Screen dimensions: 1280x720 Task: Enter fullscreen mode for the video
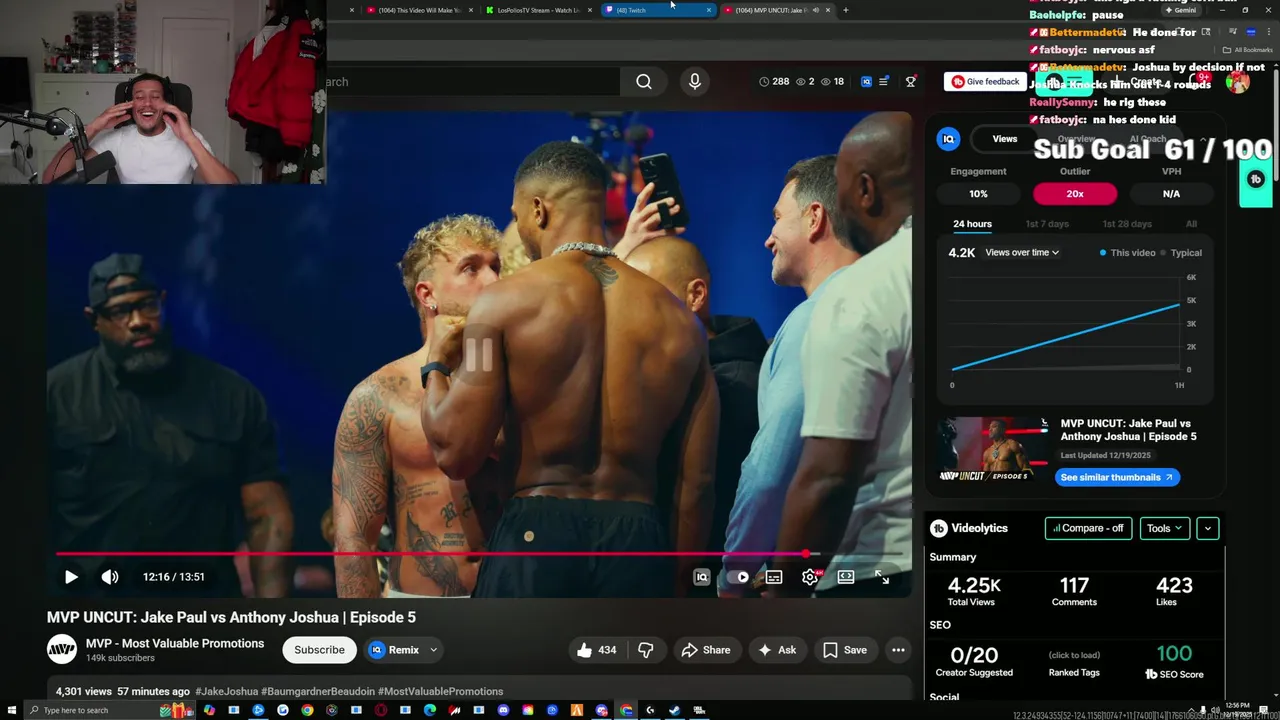[882, 577]
